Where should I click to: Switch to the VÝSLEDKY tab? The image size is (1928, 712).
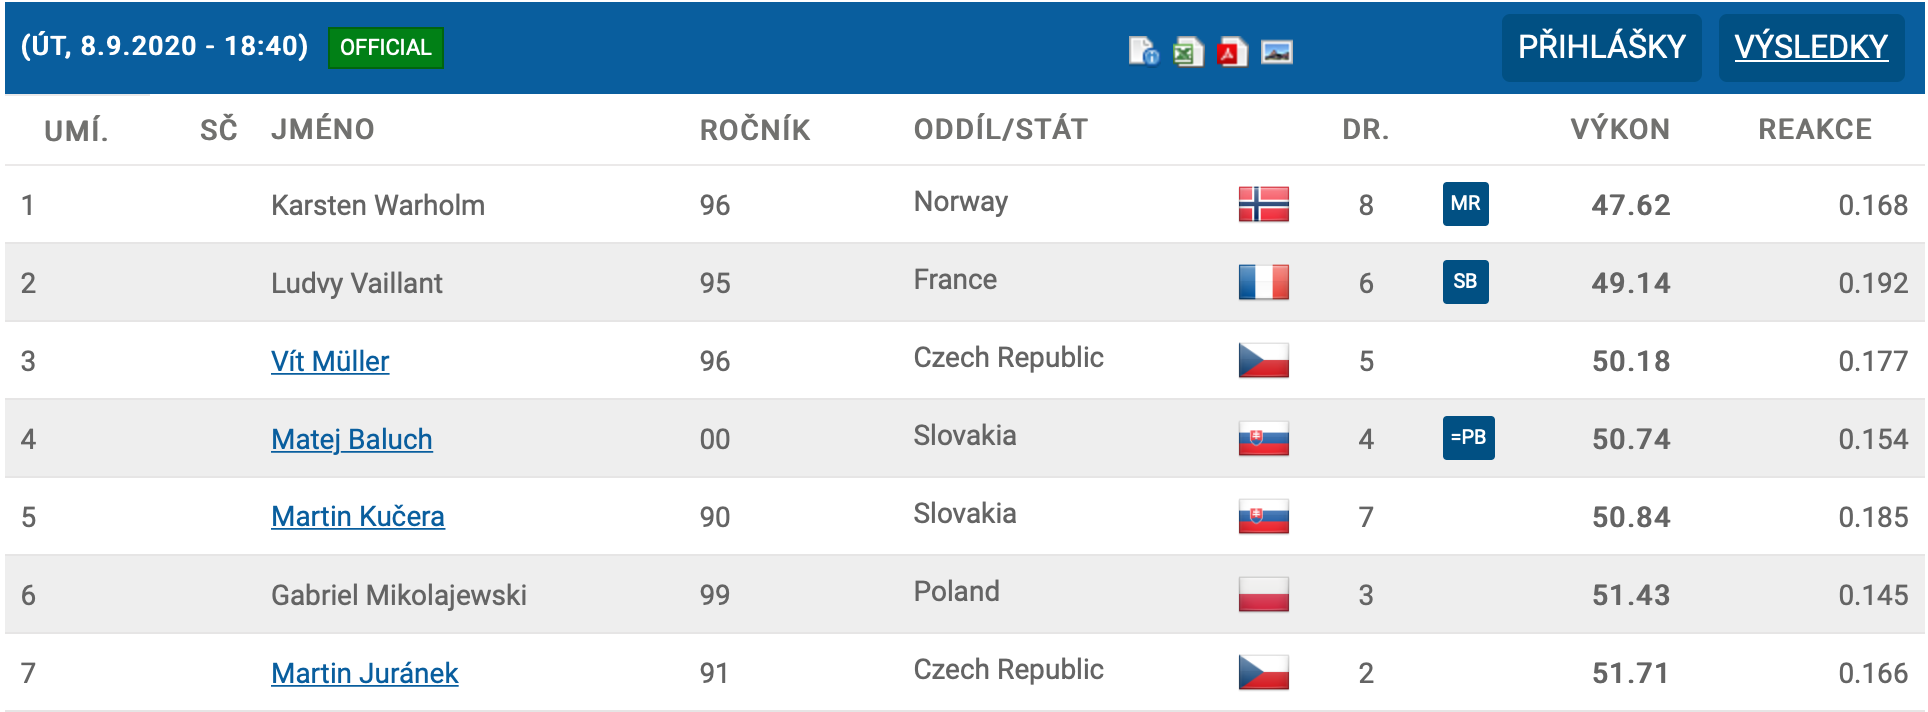[x=1811, y=47]
